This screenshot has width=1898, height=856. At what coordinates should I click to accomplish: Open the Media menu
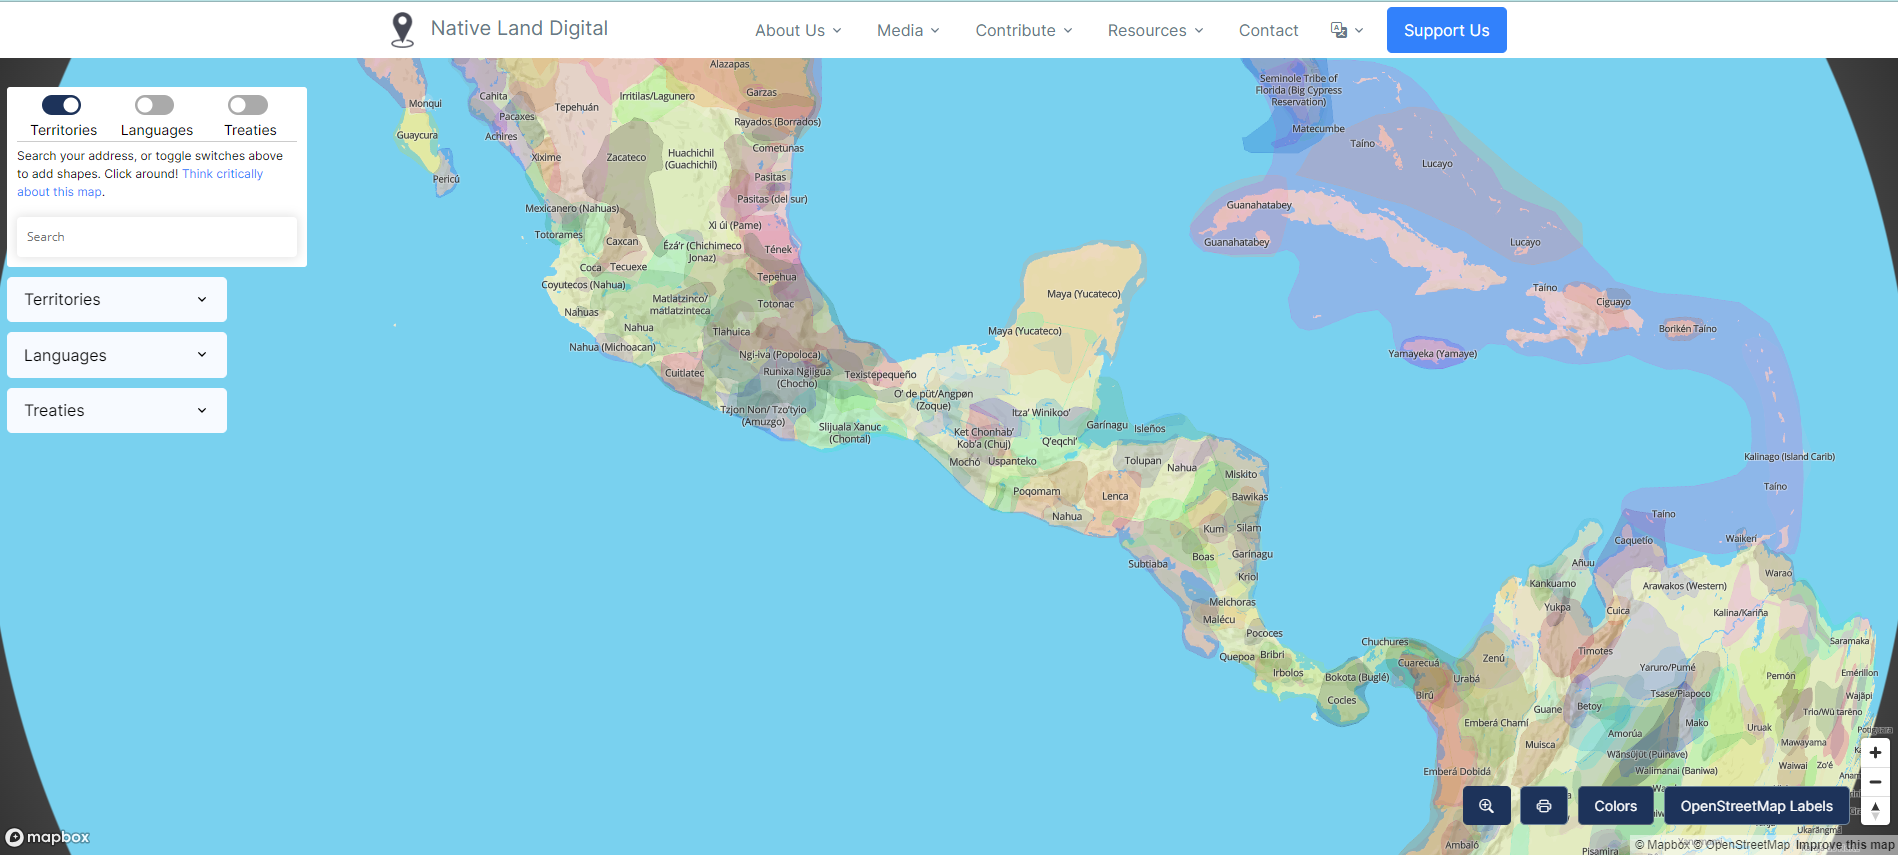[908, 30]
